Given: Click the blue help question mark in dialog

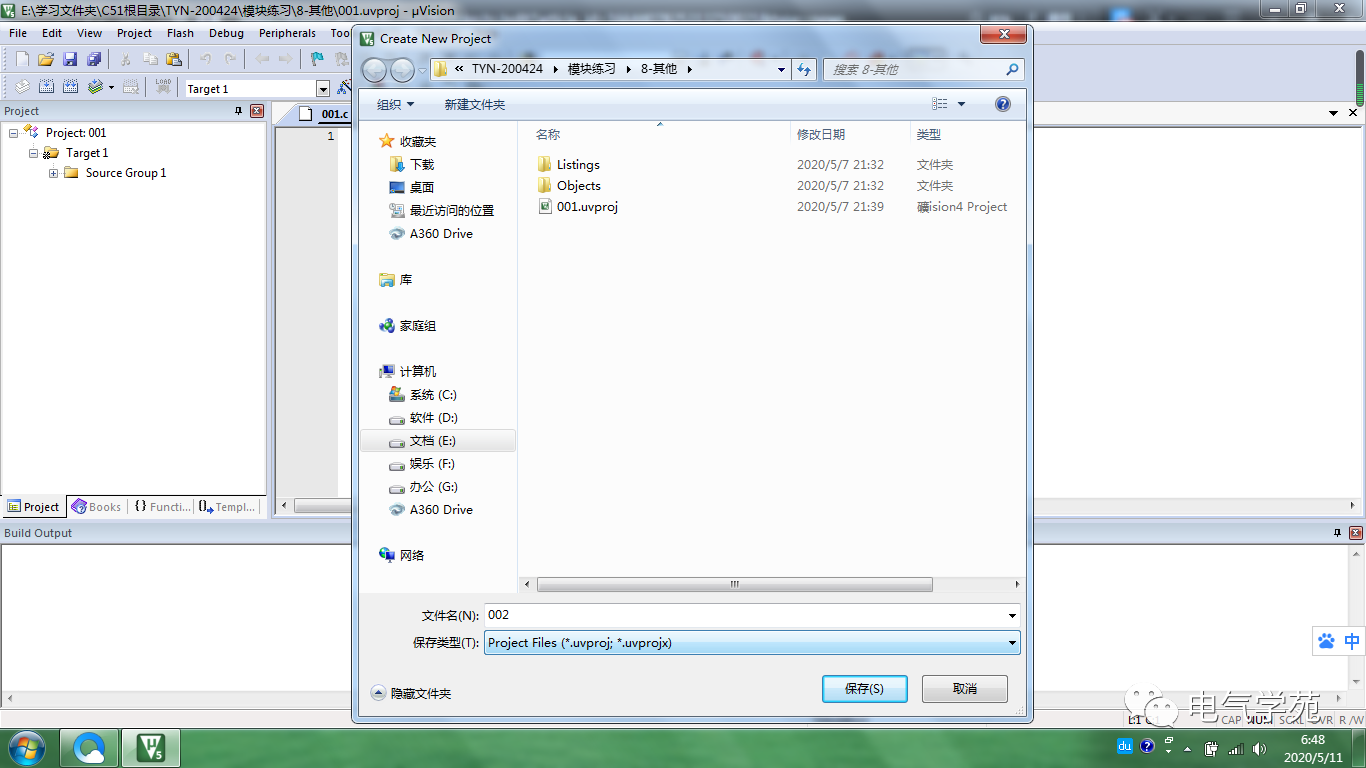Looking at the screenshot, I should tap(1003, 104).
